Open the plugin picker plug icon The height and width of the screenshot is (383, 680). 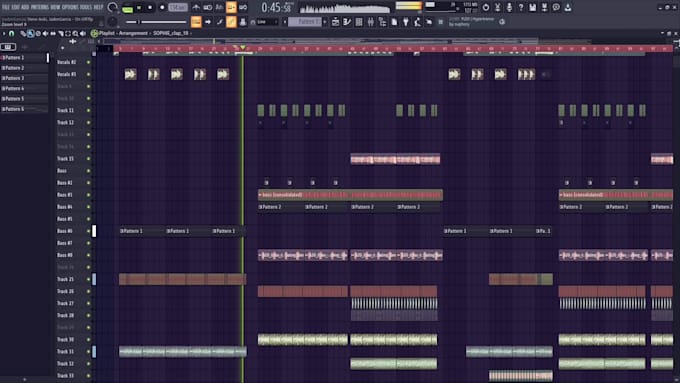pos(405,22)
